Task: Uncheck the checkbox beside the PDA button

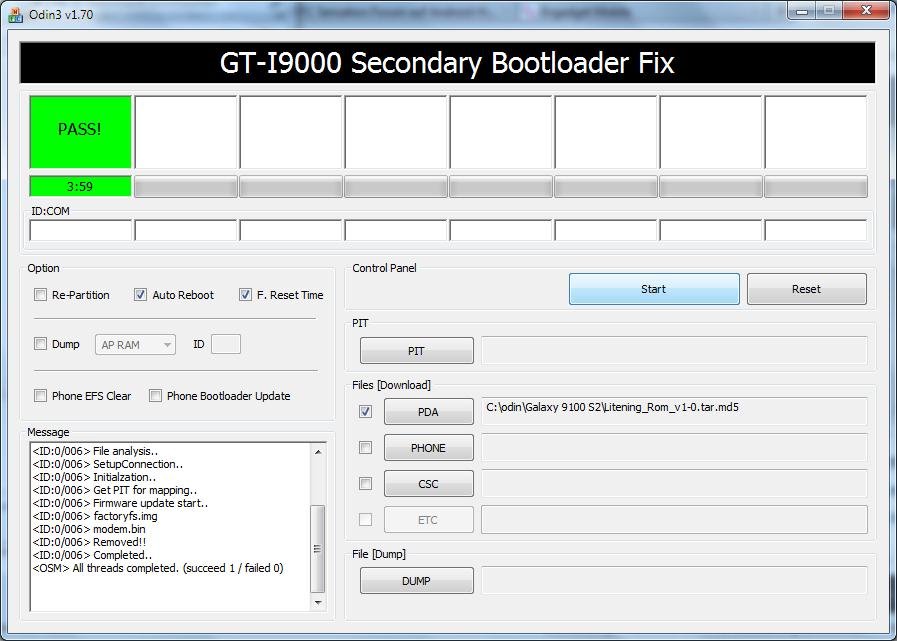Action: (x=365, y=411)
